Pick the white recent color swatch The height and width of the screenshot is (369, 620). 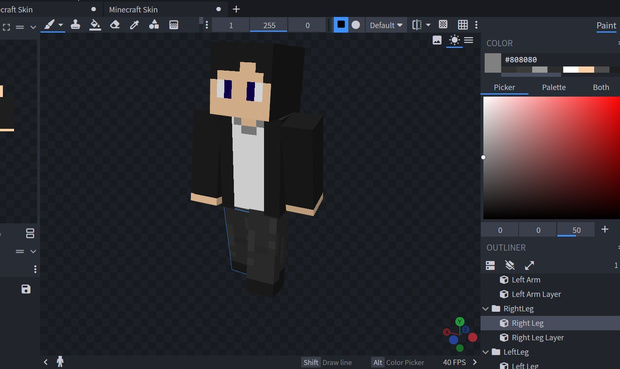pyautogui.click(x=571, y=70)
